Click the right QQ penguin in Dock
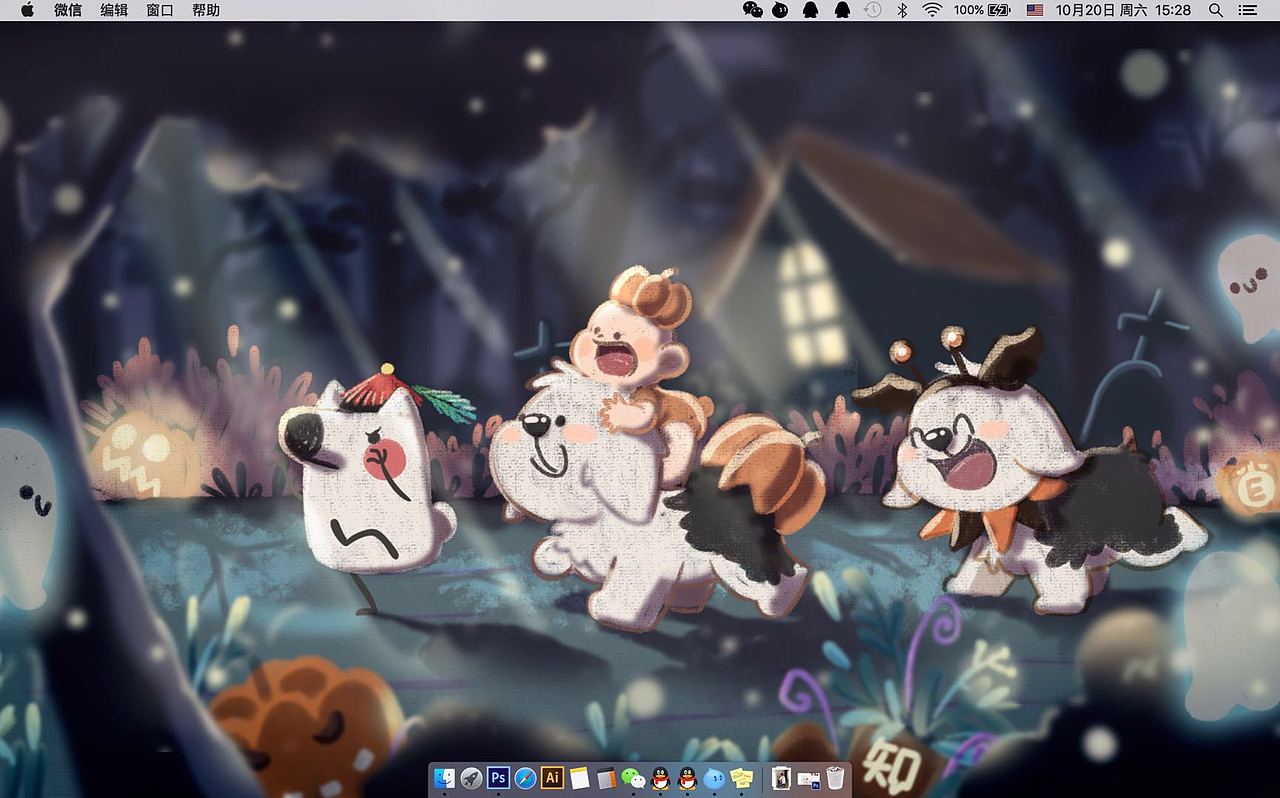1280x798 pixels. coord(687,778)
